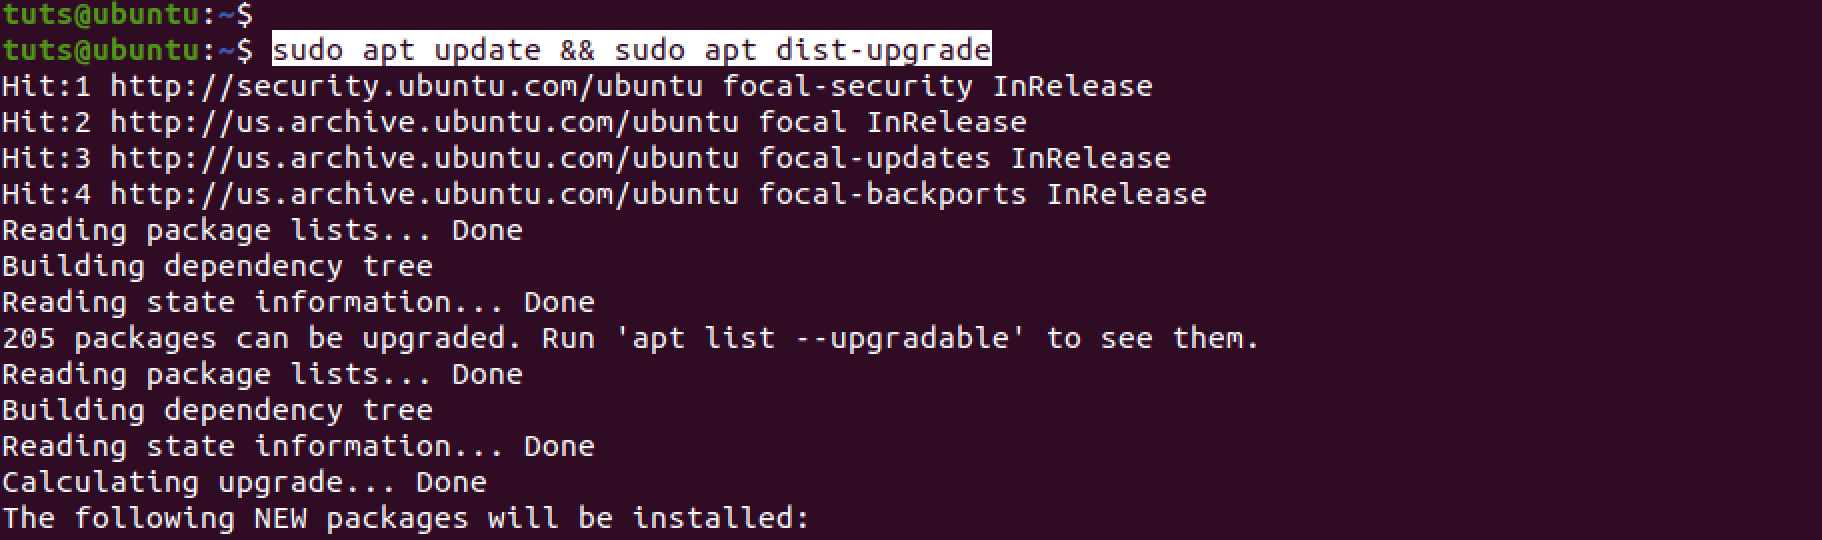This screenshot has width=1822, height=540.
Task: Click the first 'Reading package lists... Done' line
Action: 262,230
